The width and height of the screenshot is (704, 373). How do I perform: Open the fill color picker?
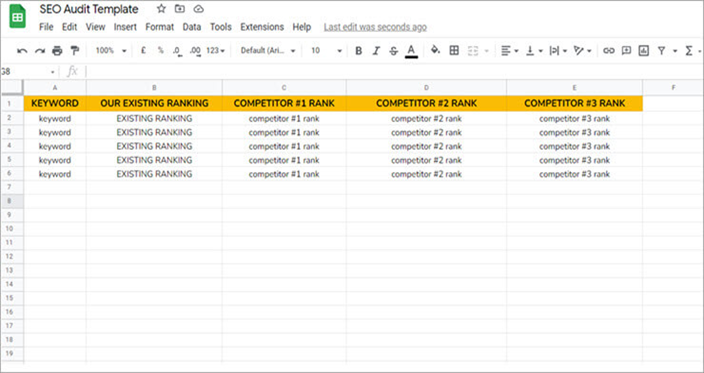pos(436,50)
